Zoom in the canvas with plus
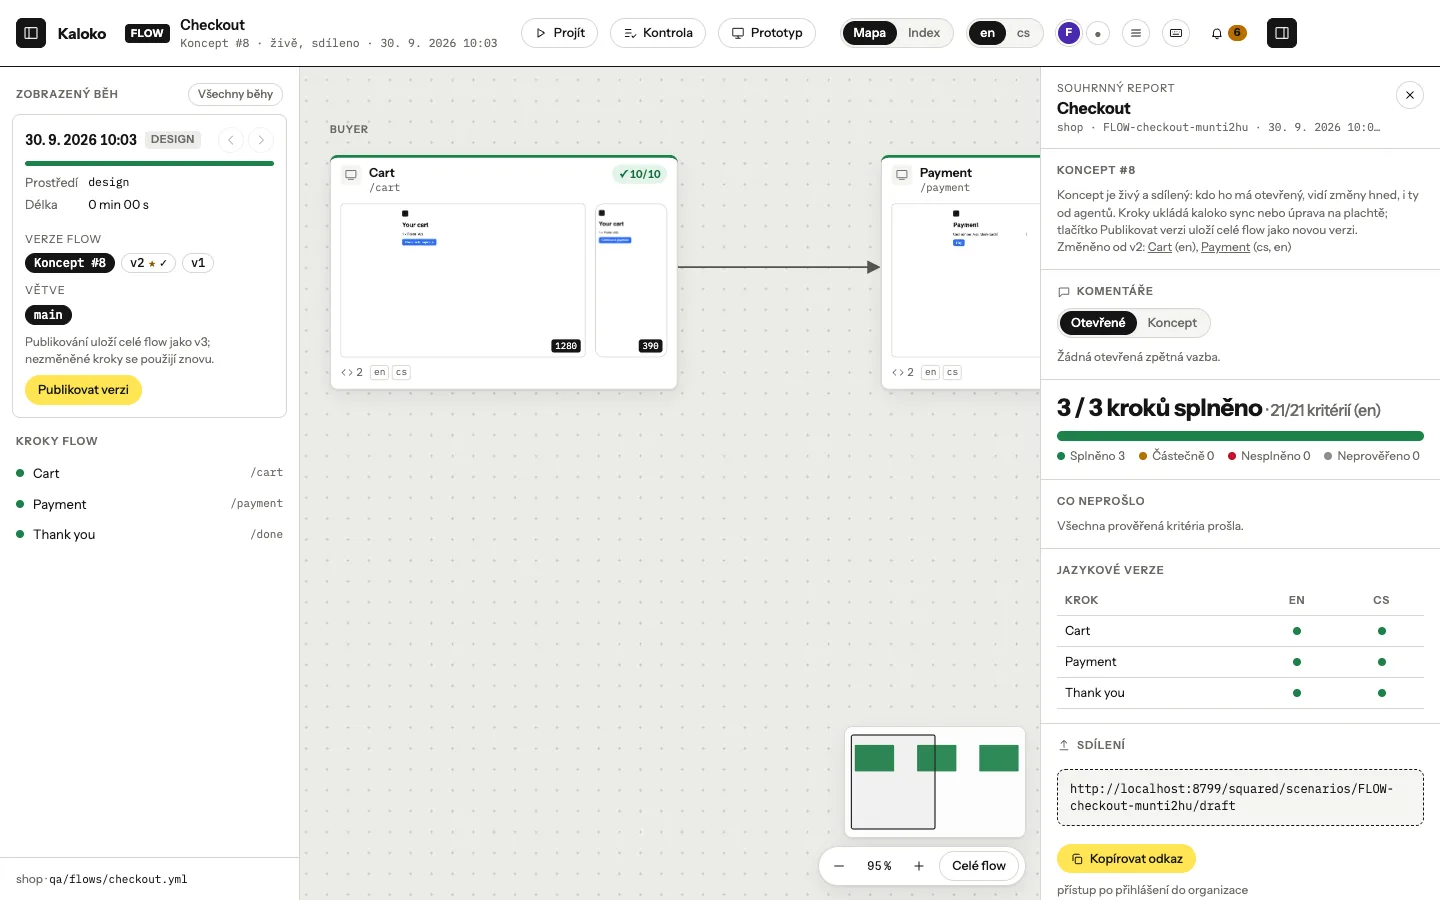Viewport: 1440px width, 900px height. pos(919,866)
